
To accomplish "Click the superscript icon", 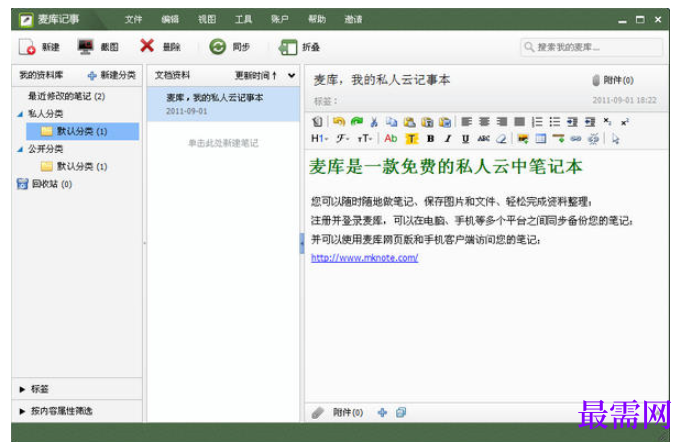I will coord(625,122).
